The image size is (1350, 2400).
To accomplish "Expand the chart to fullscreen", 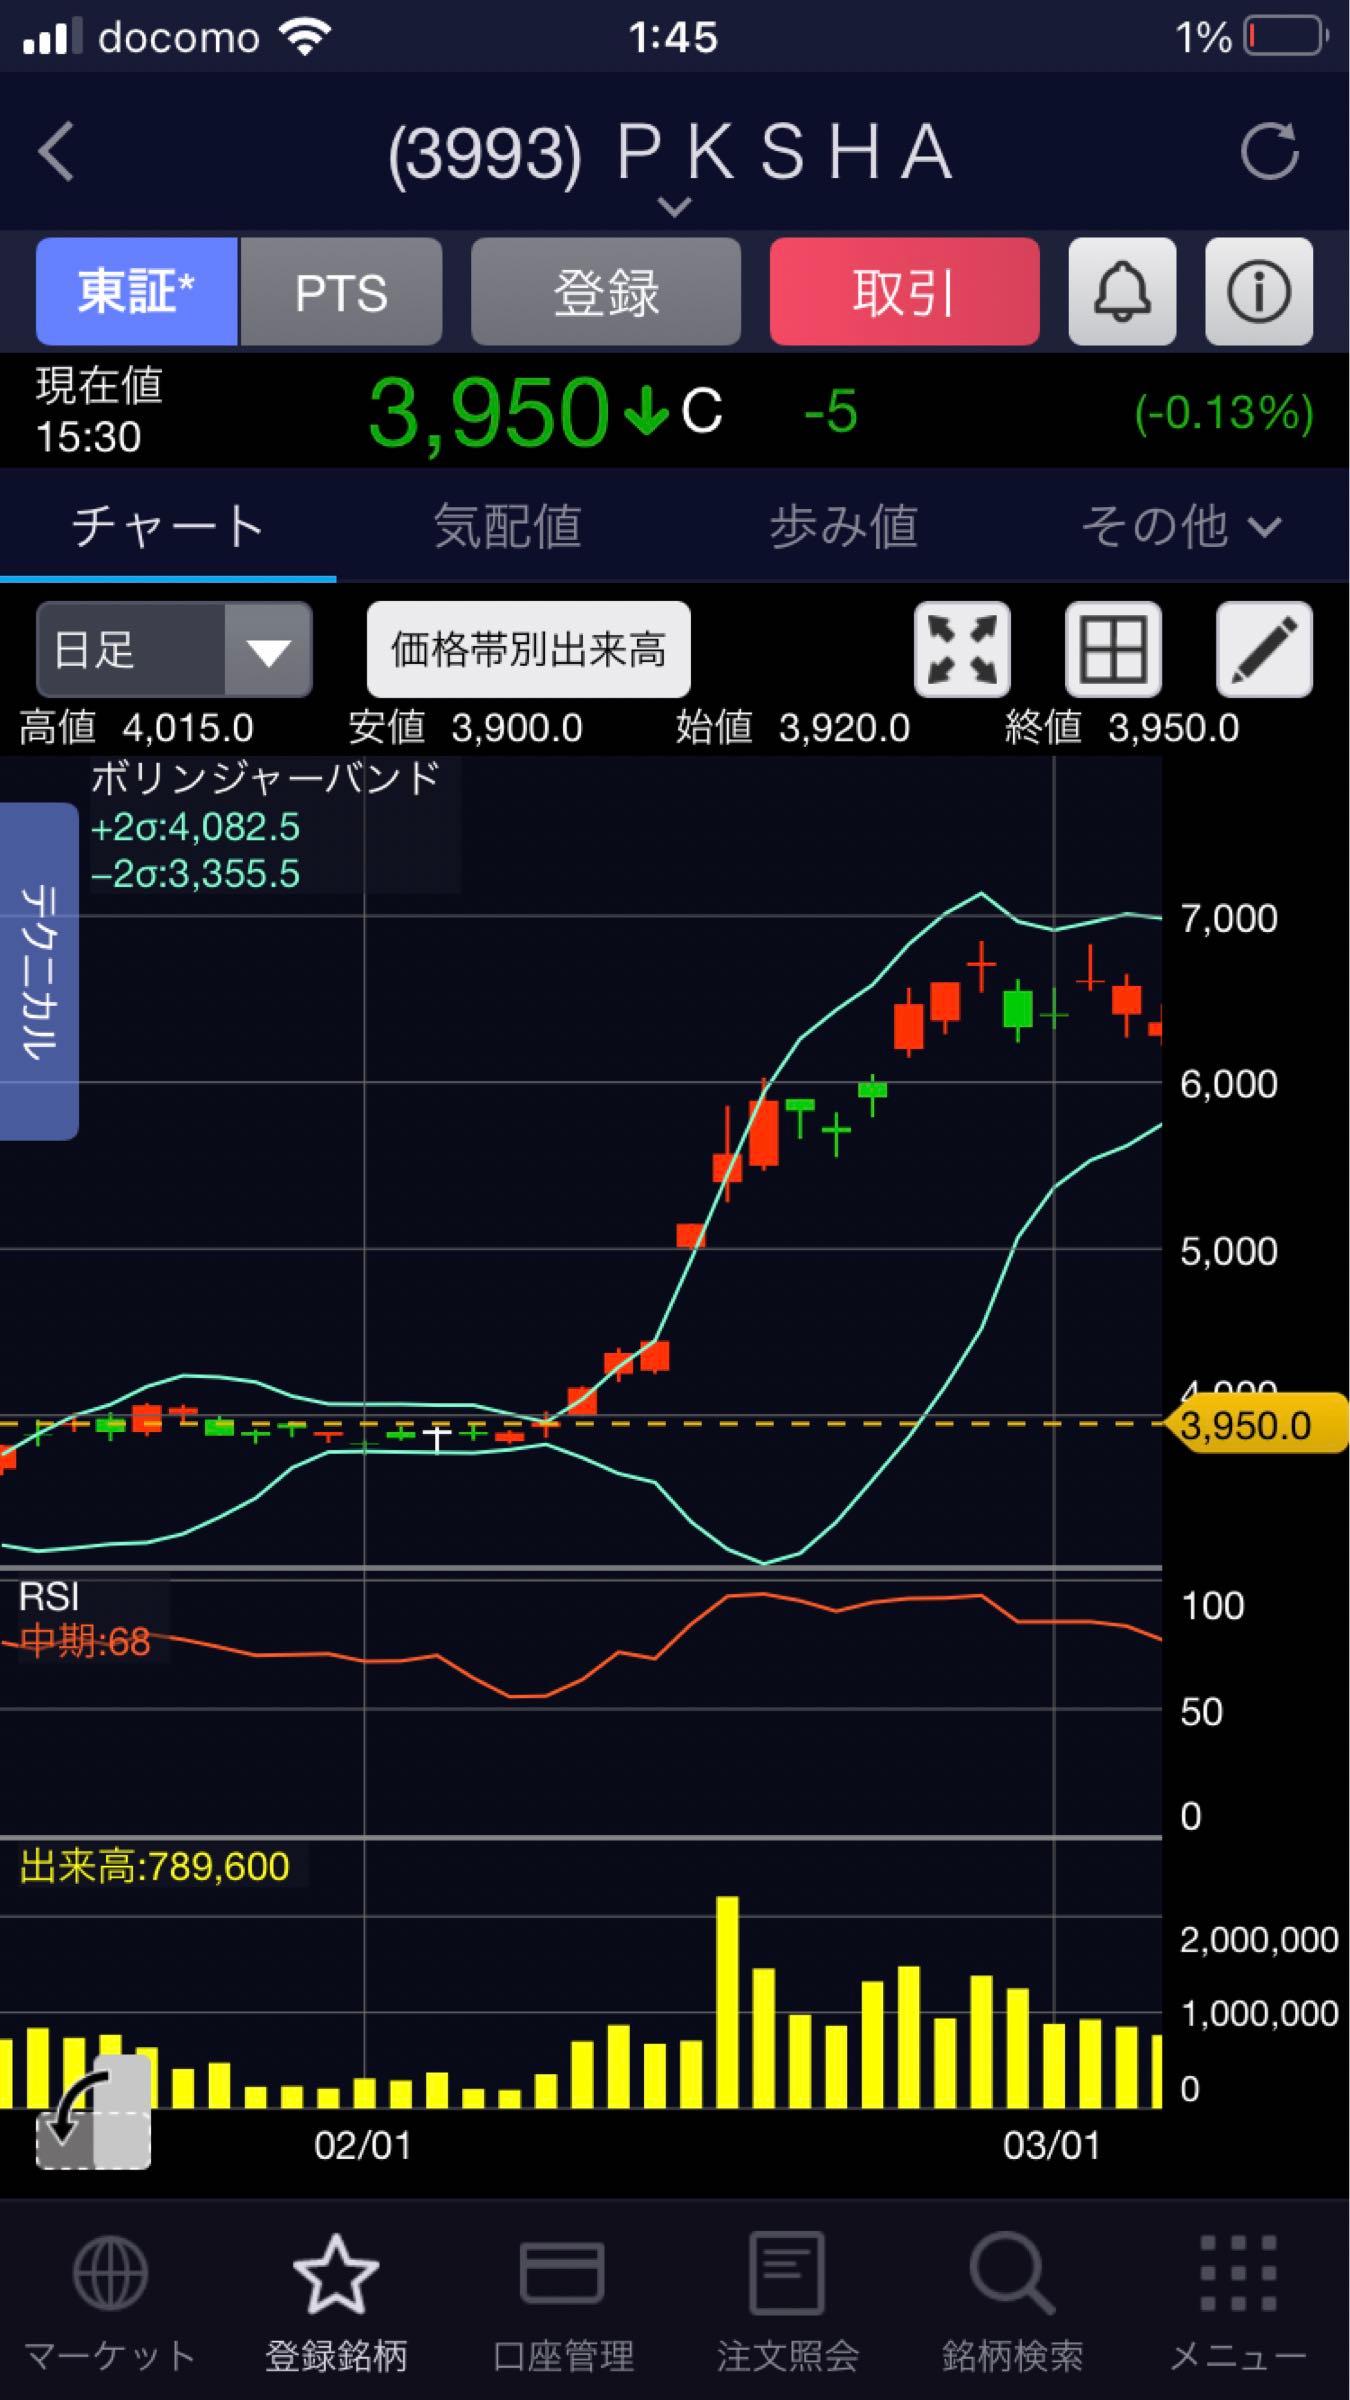I will pyautogui.click(x=961, y=649).
